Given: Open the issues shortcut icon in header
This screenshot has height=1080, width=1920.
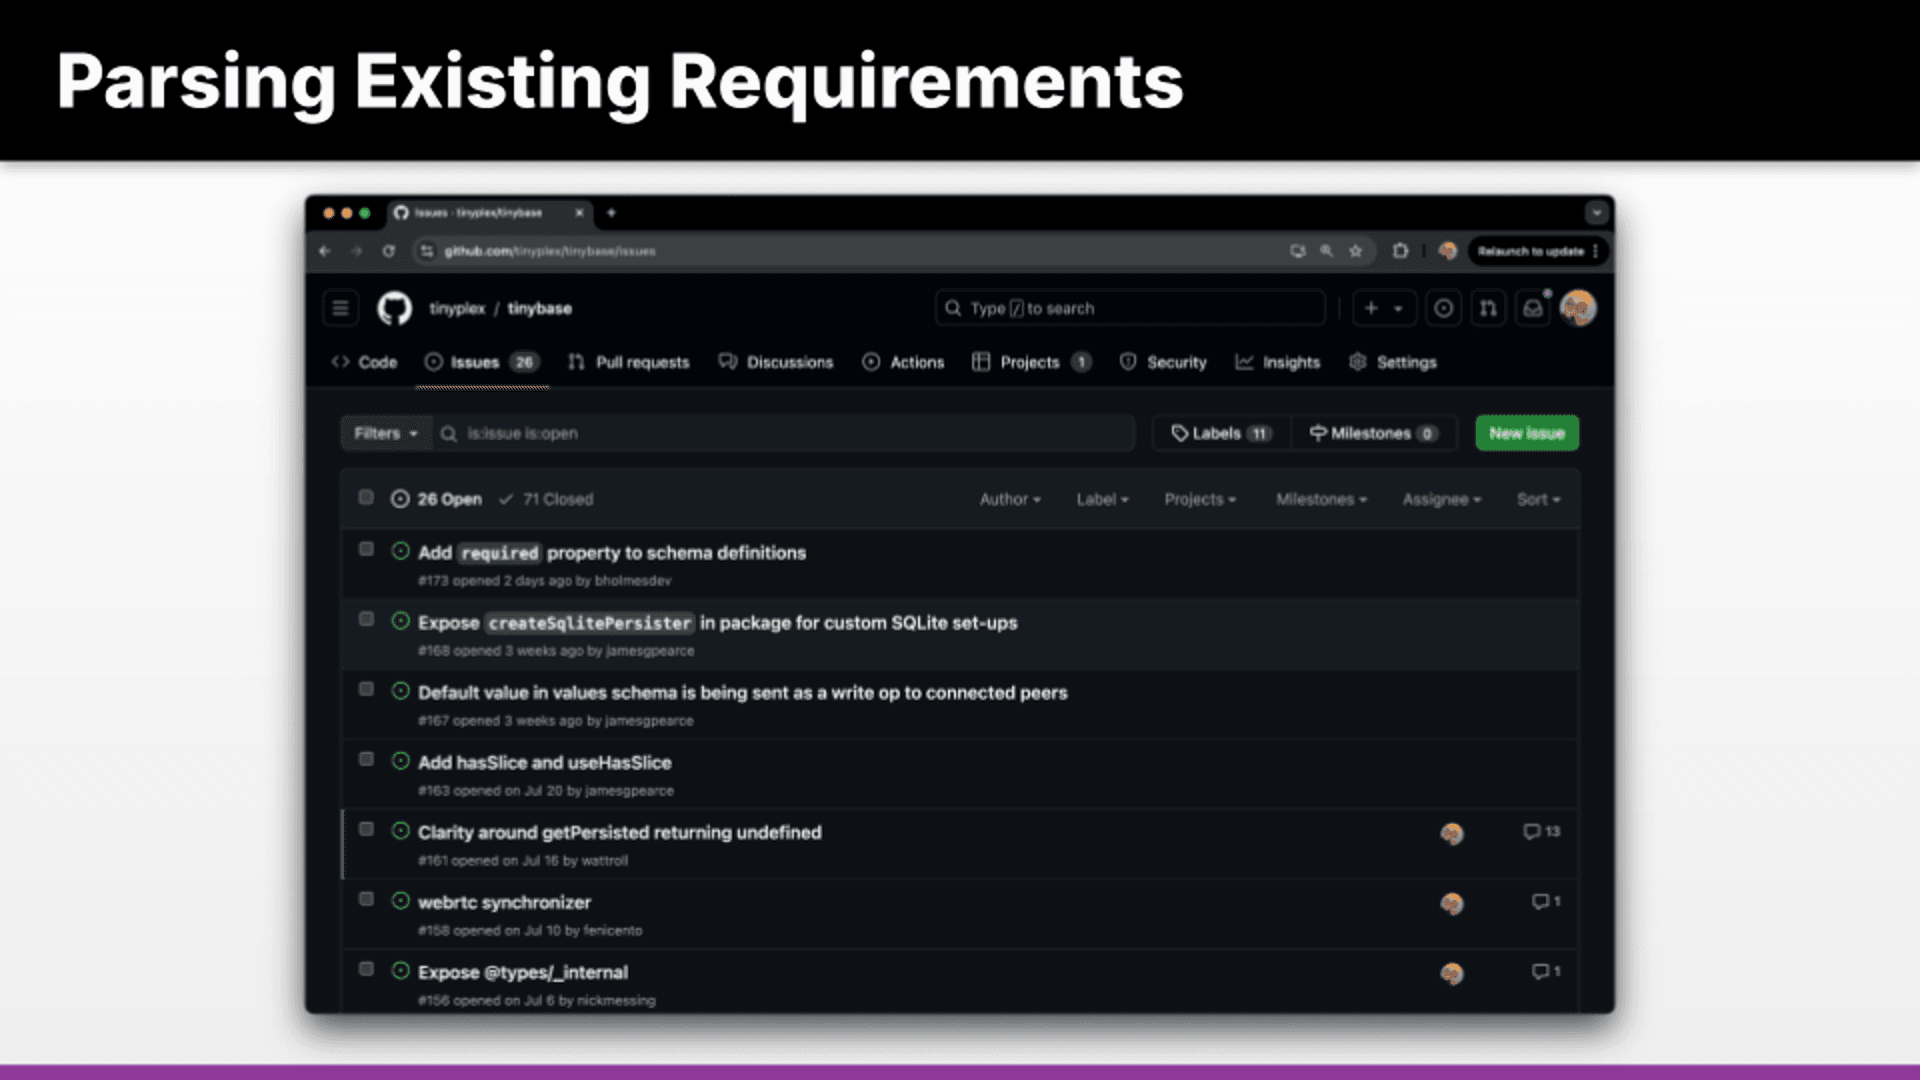Looking at the screenshot, I should pyautogui.click(x=1443, y=308).
